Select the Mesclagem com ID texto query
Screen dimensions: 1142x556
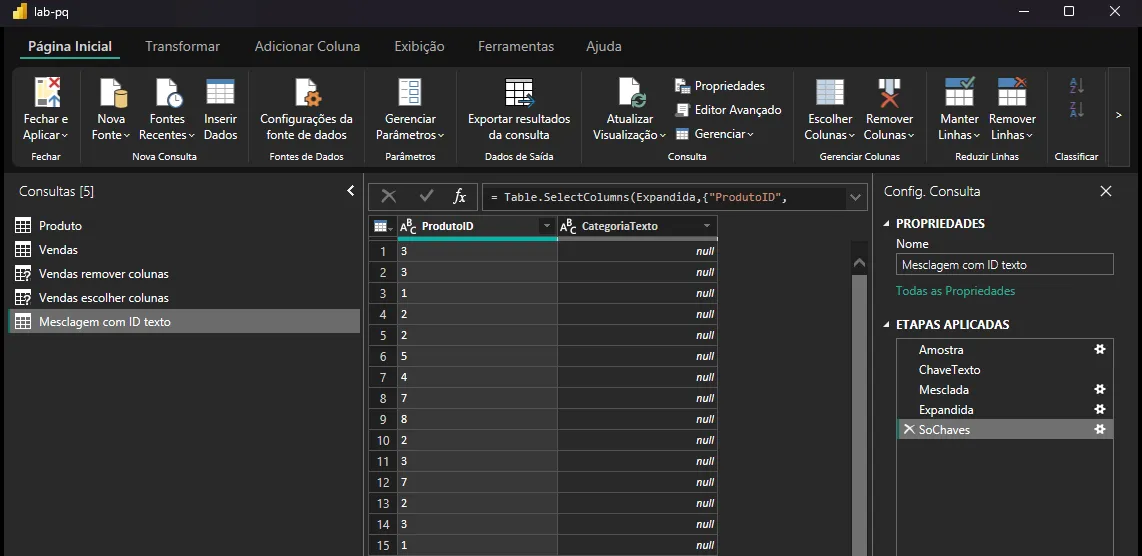click(184, 321)
